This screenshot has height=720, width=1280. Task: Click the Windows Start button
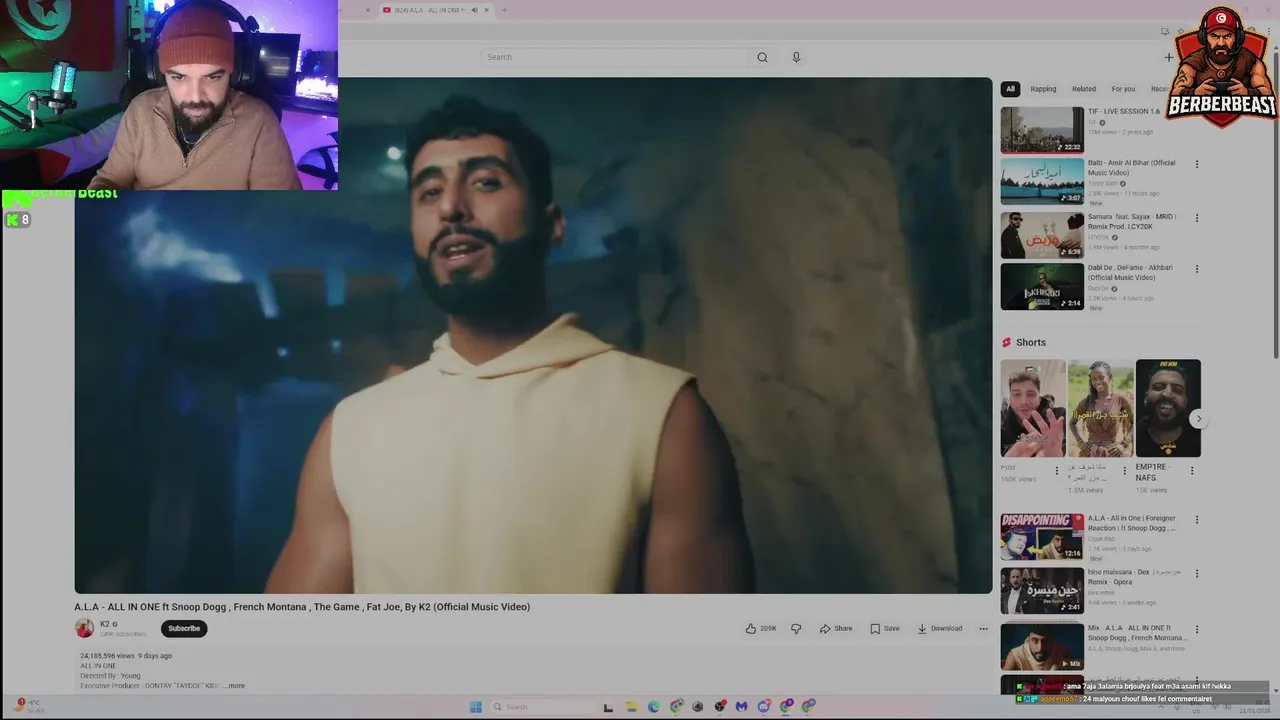click(476, 707)
